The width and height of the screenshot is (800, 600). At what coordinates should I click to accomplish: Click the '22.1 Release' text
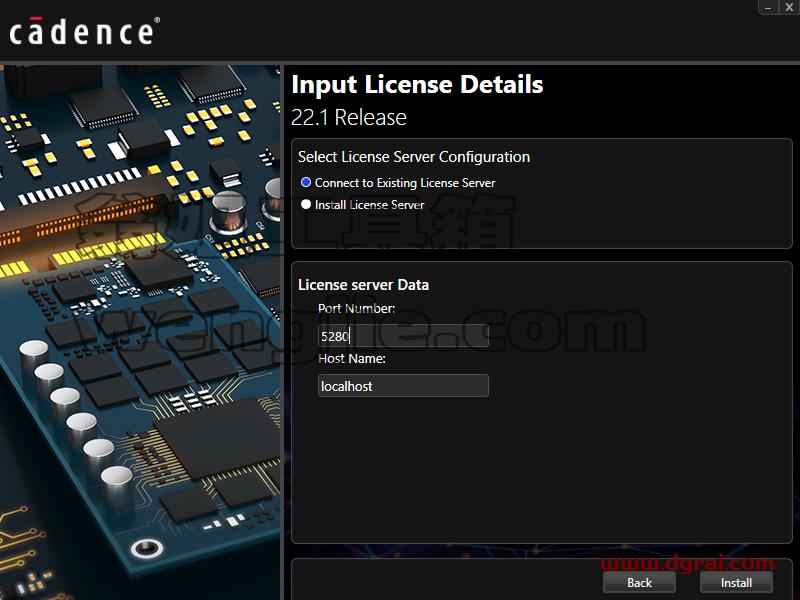[x=349, y=117]
